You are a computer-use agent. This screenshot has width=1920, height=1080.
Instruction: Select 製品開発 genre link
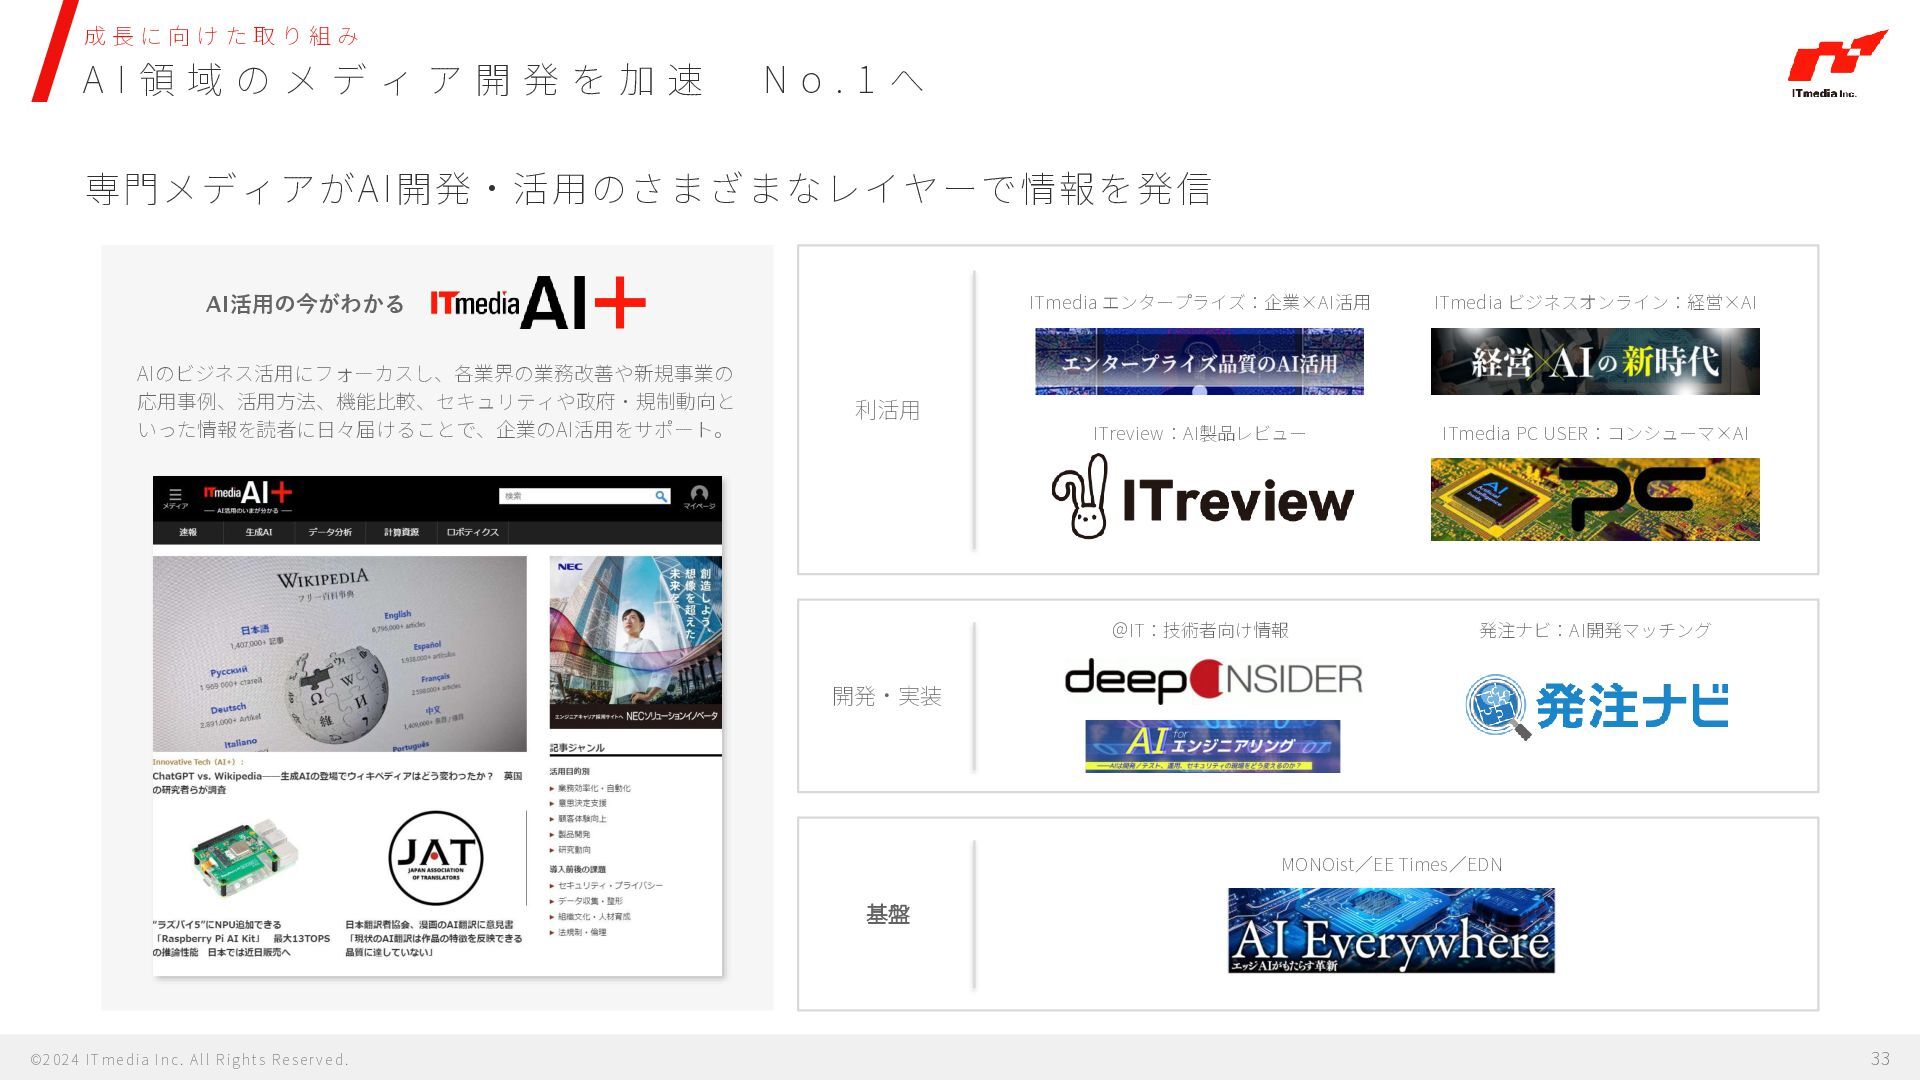click(x=574, y=834)
